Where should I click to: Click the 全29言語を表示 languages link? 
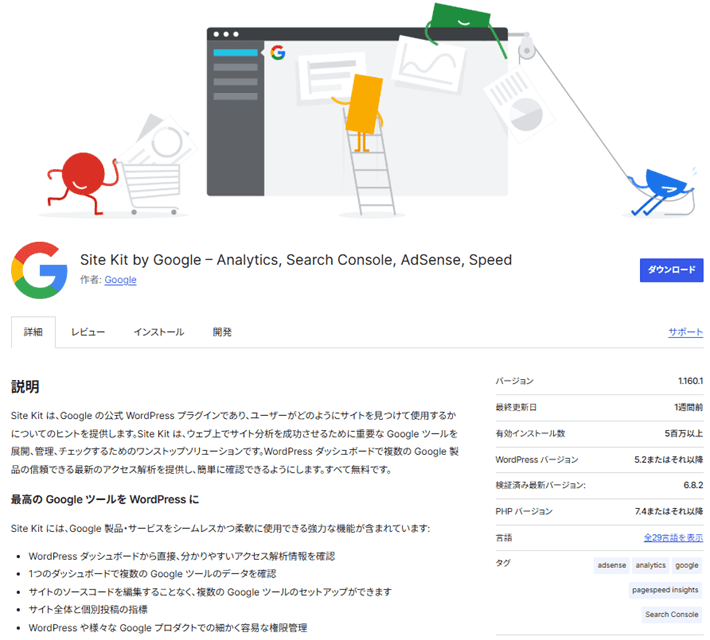673,538
